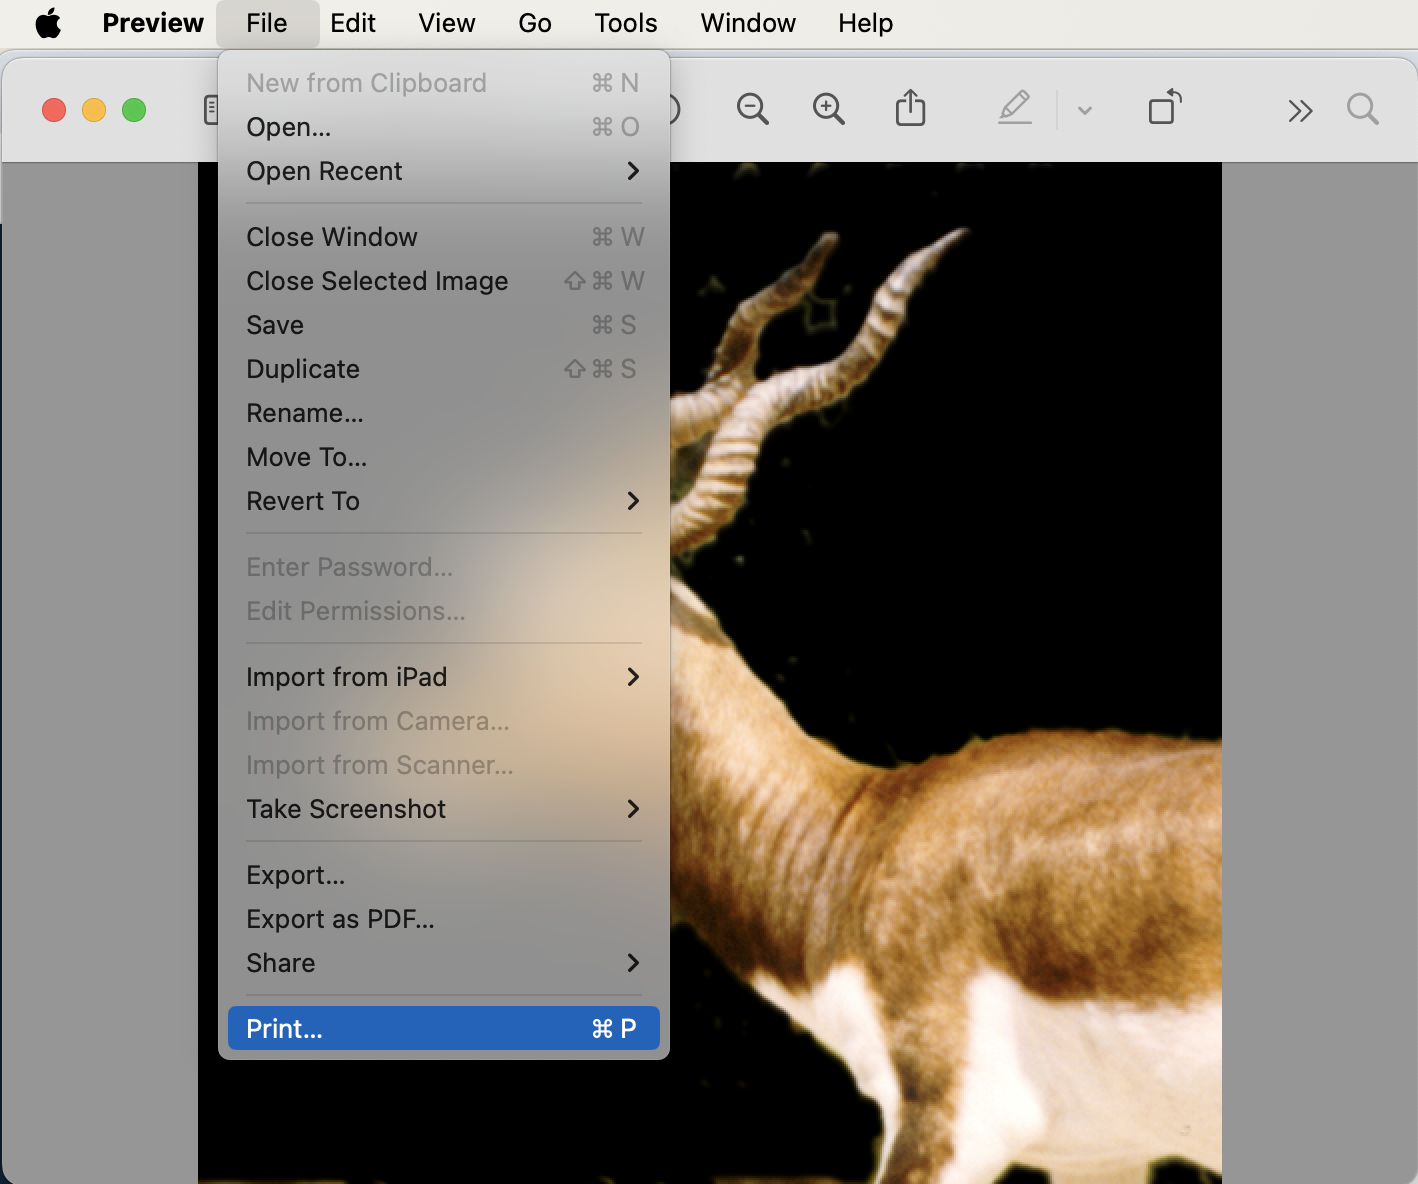Select Print from the File menu
The image size is (1418, 1184).
[x=283, y=1028]
